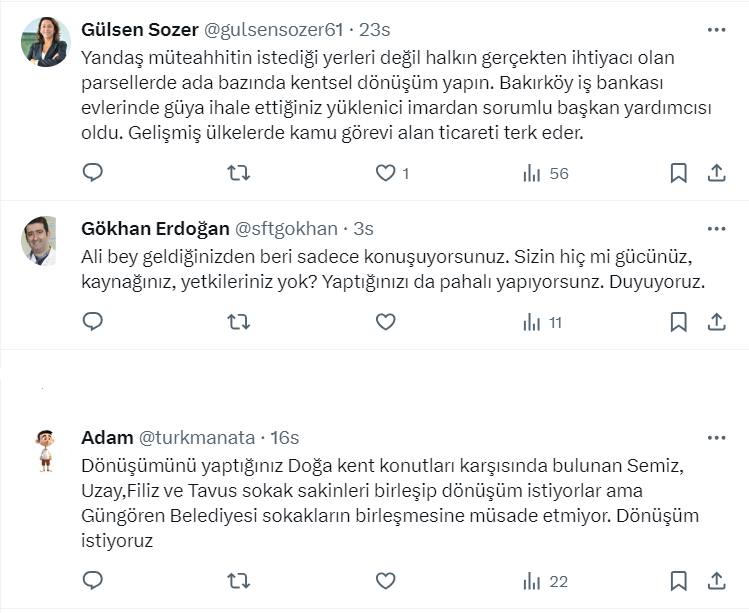Retweet Gülsen Sozer's post
The width and height of the screenshot is (749, 613).
239,173
